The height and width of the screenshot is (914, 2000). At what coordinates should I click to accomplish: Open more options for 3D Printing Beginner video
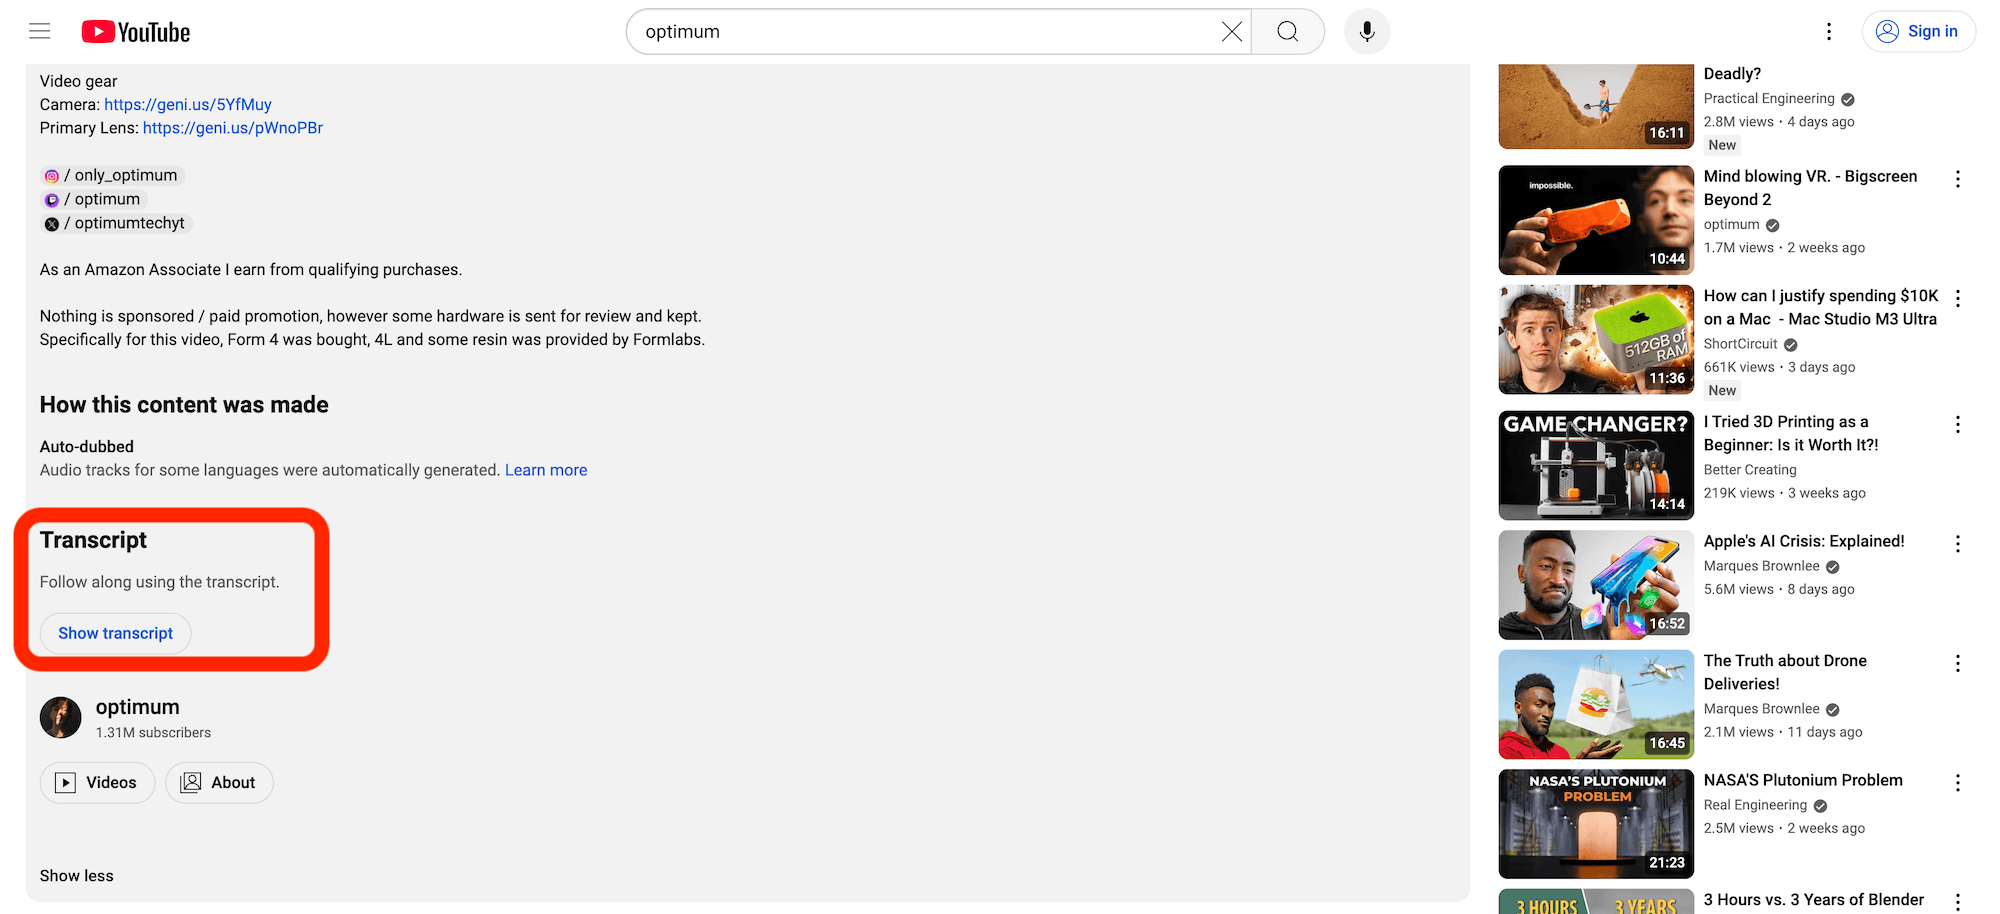pos(1958,424)
